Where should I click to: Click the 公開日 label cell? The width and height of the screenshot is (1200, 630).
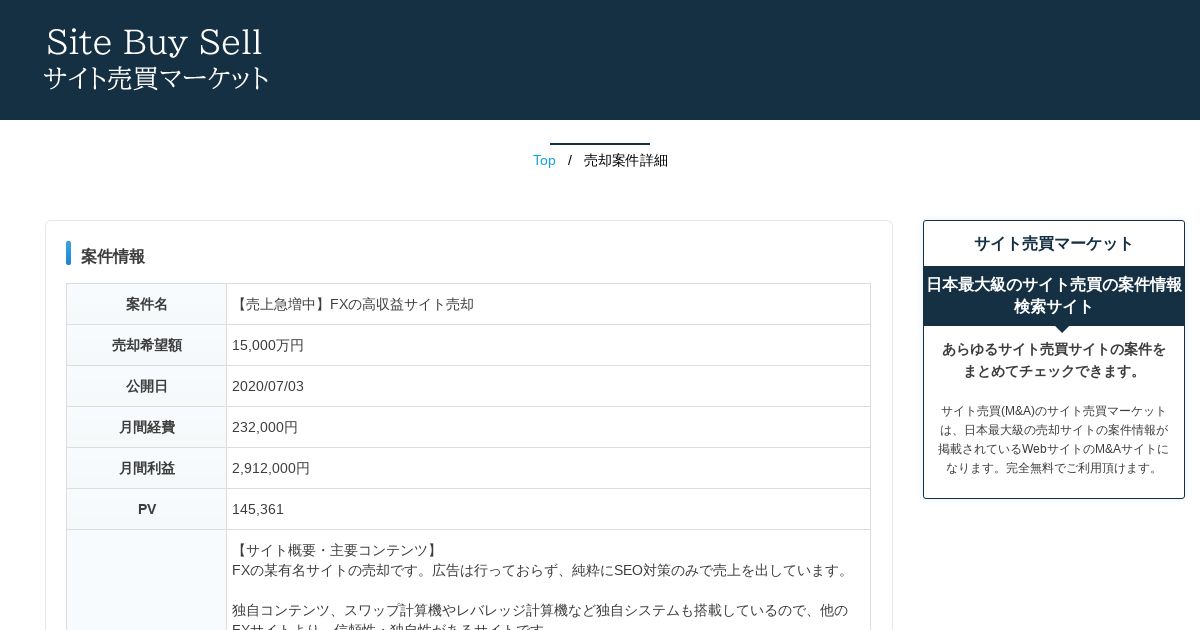click(x=147, y=386)
